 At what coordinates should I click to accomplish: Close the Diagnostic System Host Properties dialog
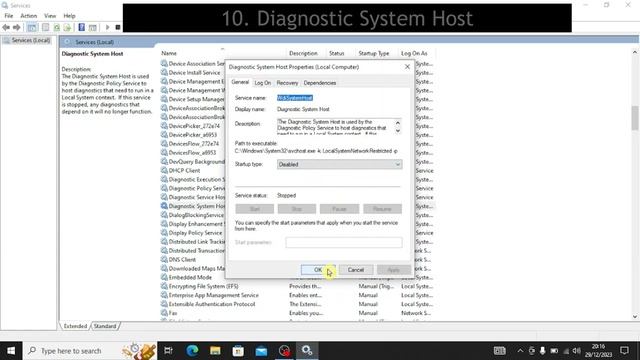[407, 67]
